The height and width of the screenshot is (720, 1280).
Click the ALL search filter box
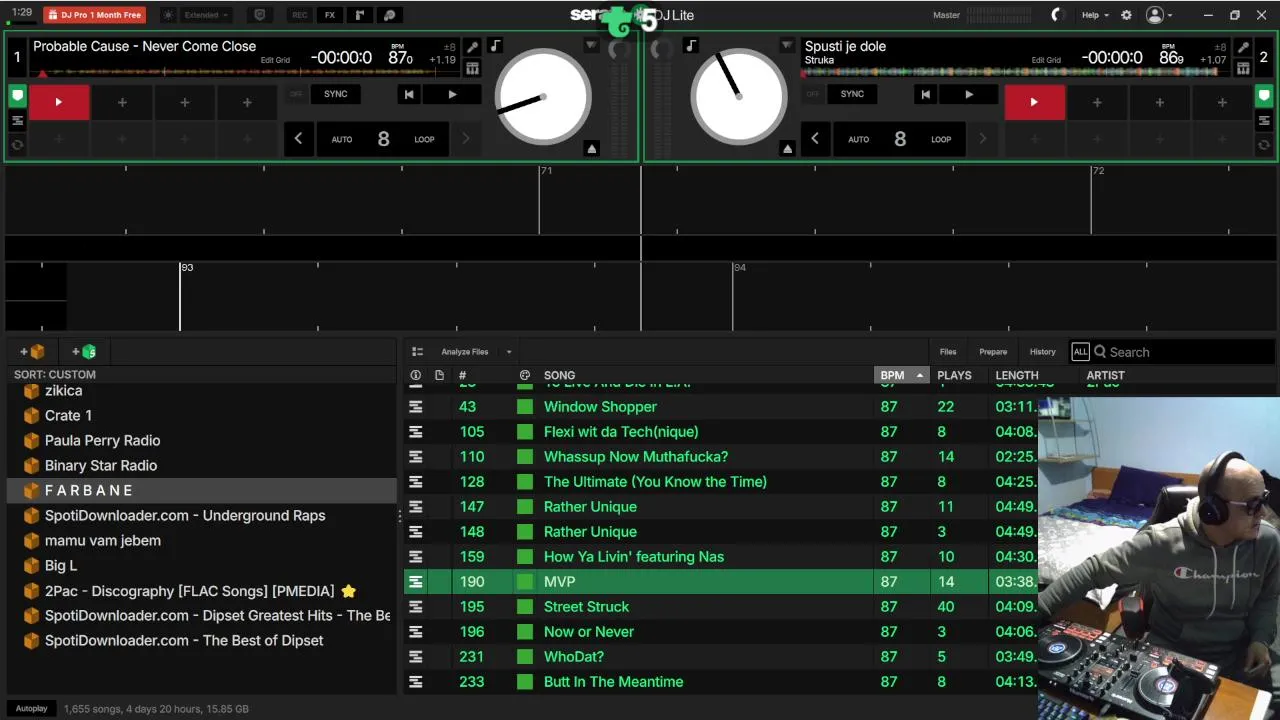(x=1080, y=352)
